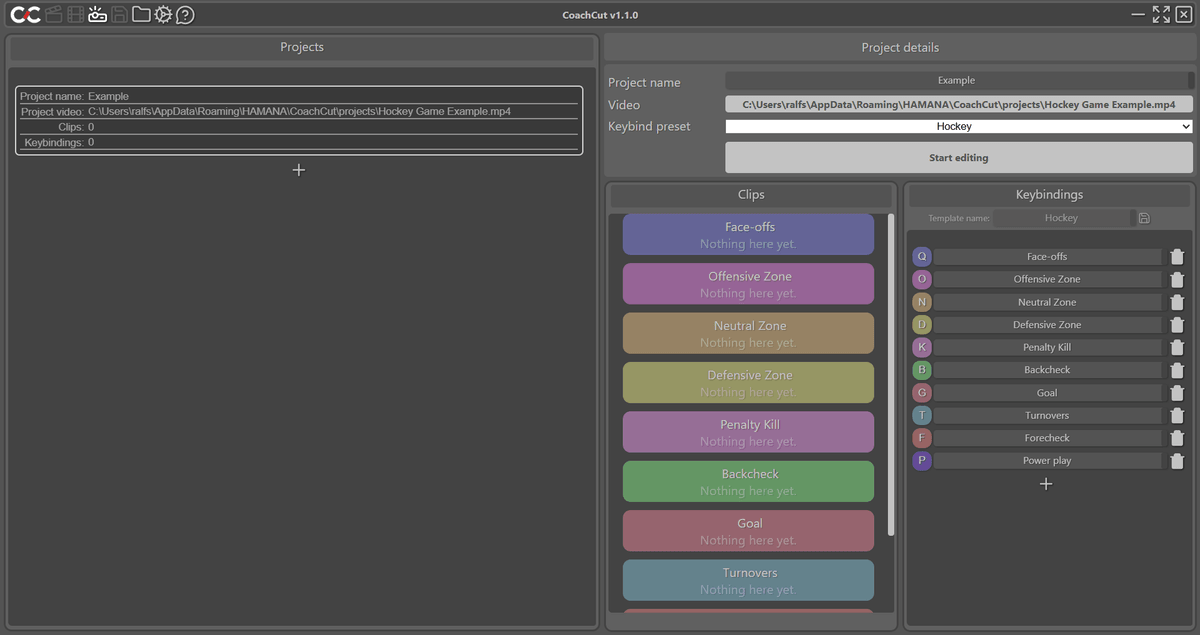This screenshot has height=635, width=1200.
Task: Delete the Face-offs keybinding
Action: click(1177, 256)
